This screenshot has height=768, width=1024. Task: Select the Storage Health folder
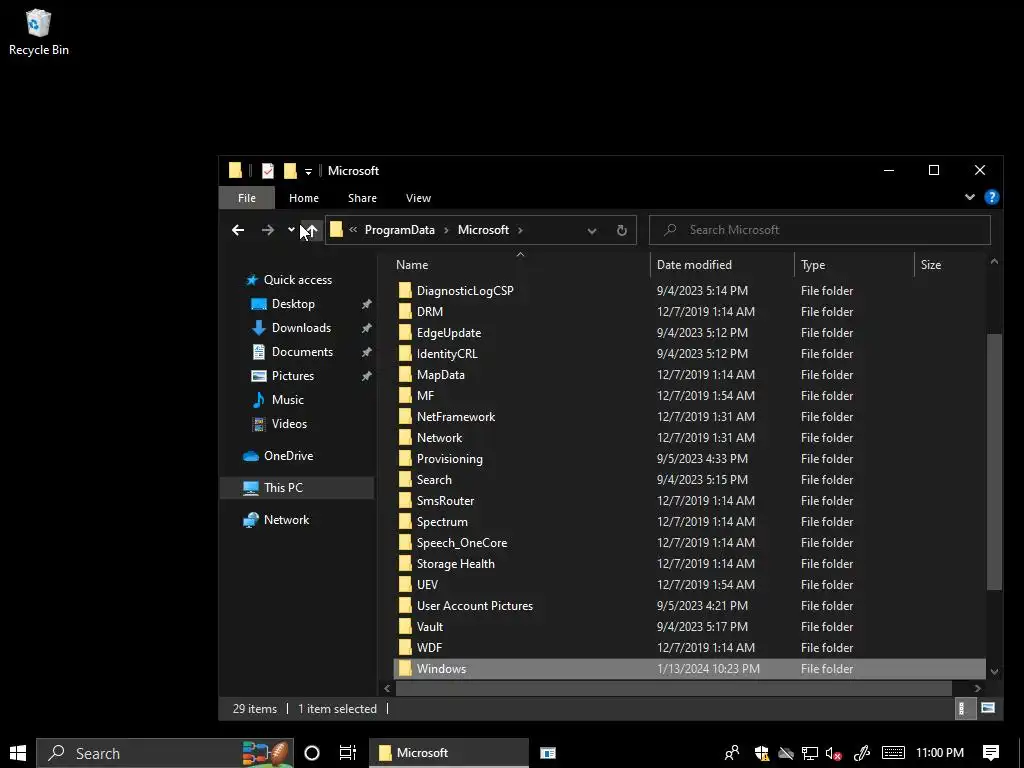[x=455, y=564]
